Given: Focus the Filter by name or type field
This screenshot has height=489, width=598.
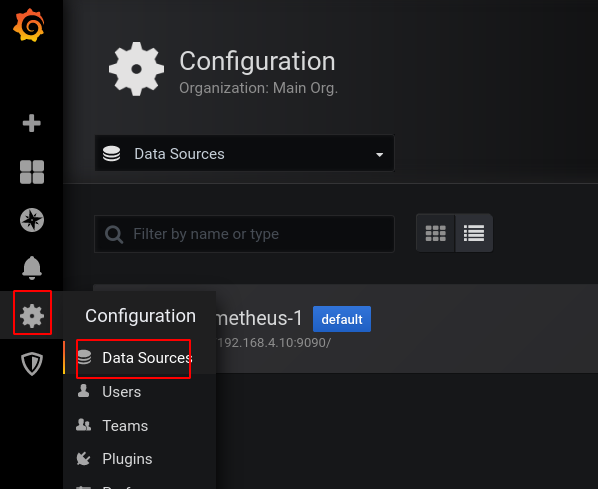Looking at the screenshot, I should pos(244,234).
